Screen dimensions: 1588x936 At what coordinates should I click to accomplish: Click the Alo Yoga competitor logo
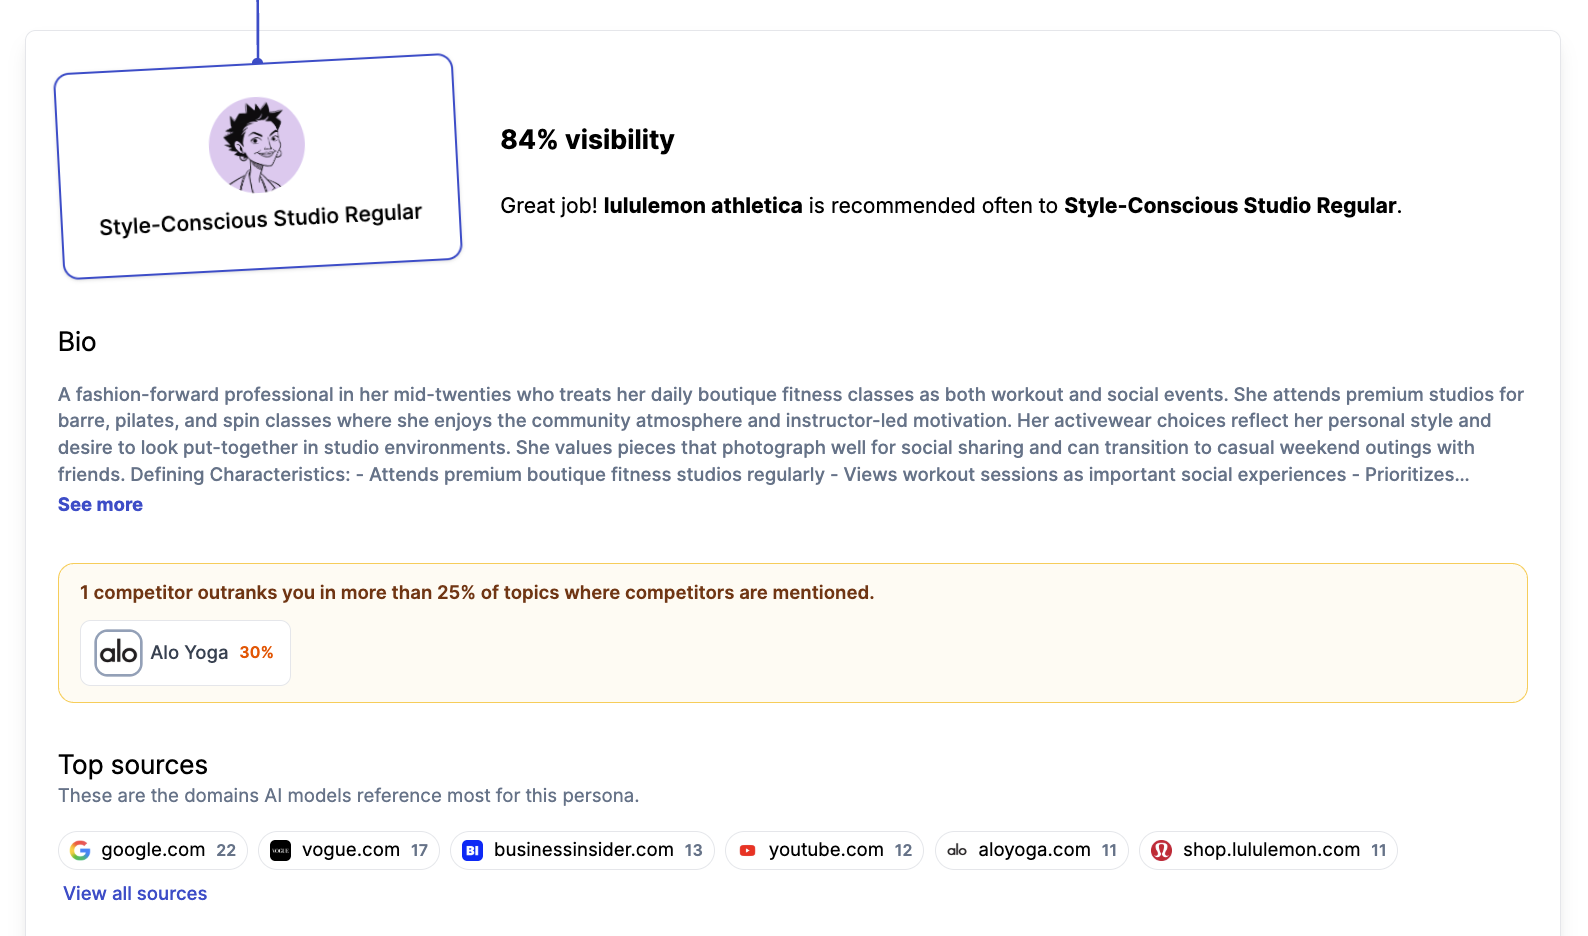click(119, 653)
